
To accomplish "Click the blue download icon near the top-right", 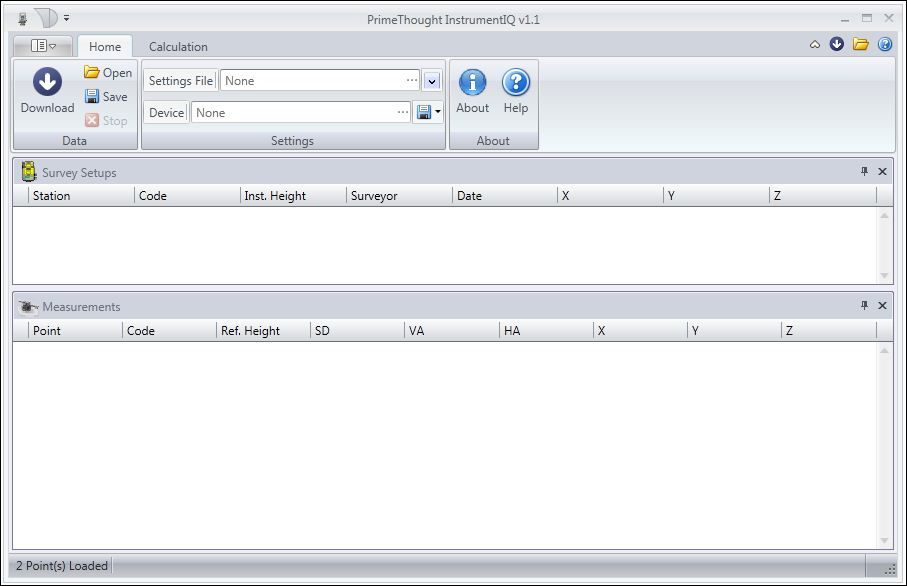I will point(838,44).
